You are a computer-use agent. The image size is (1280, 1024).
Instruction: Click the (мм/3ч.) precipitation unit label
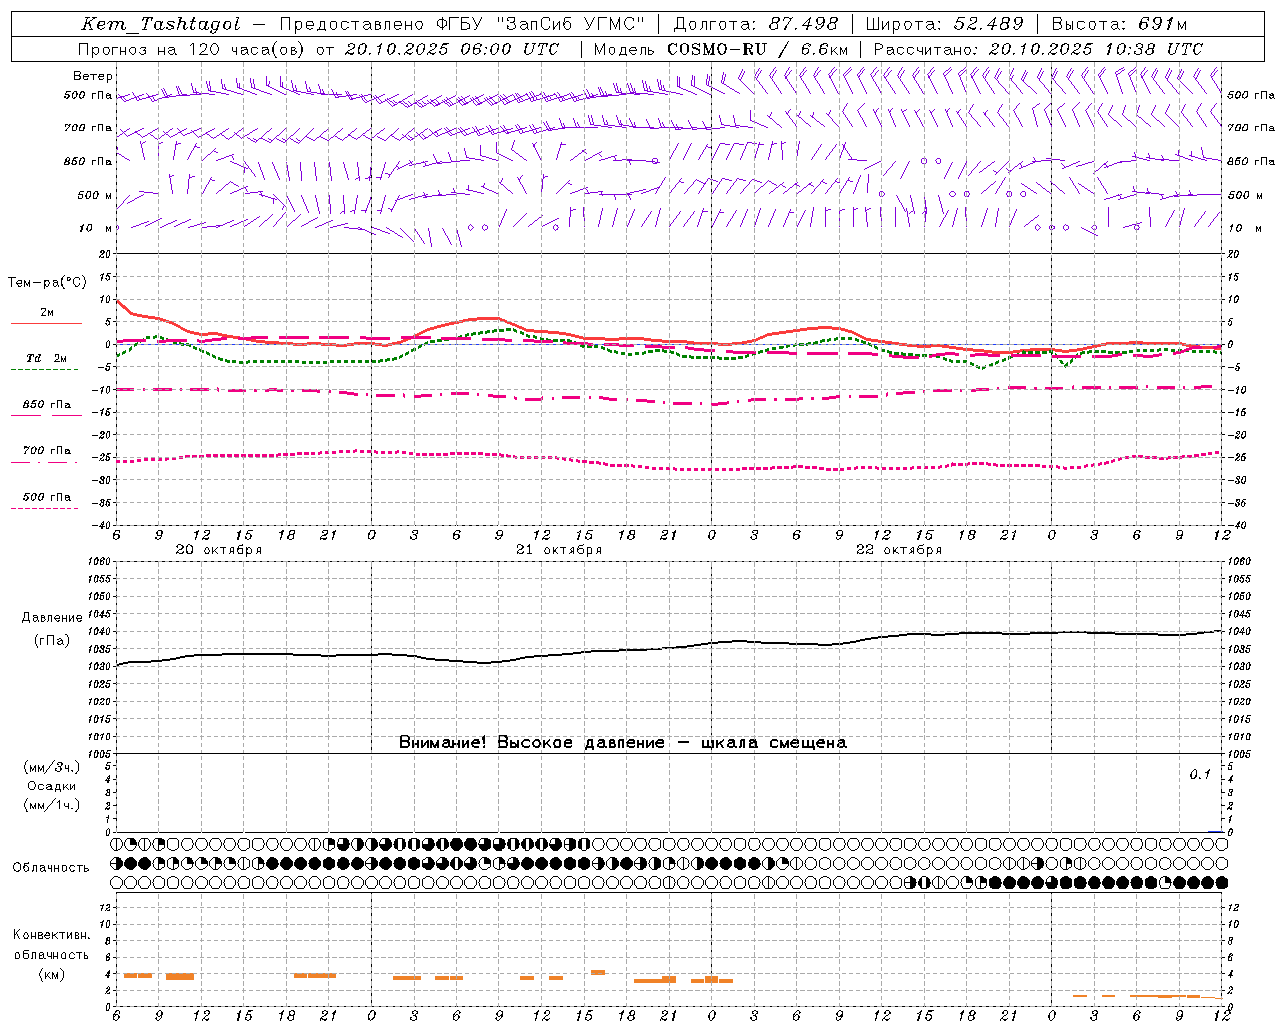(51, 768)
